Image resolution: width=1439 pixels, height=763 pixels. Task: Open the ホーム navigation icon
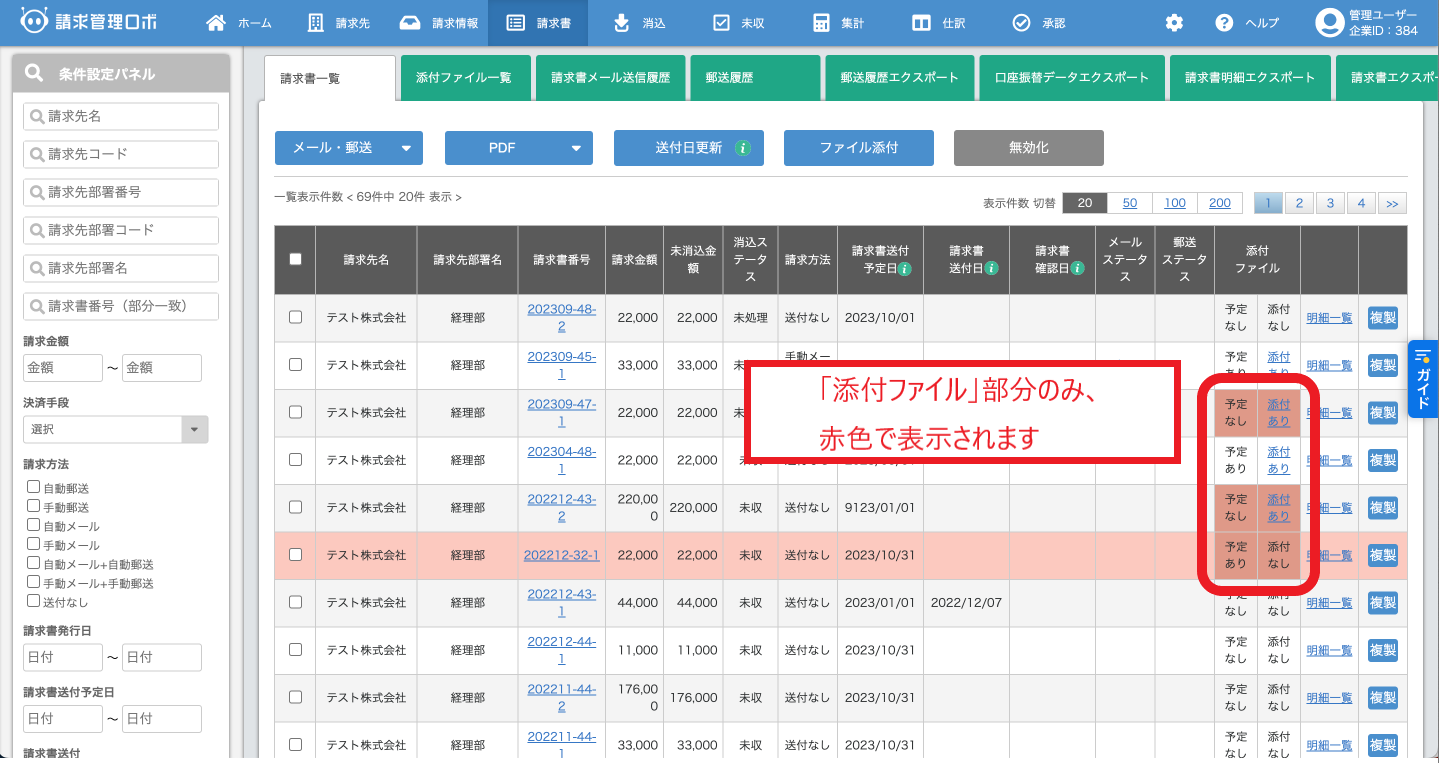(214, 20)
